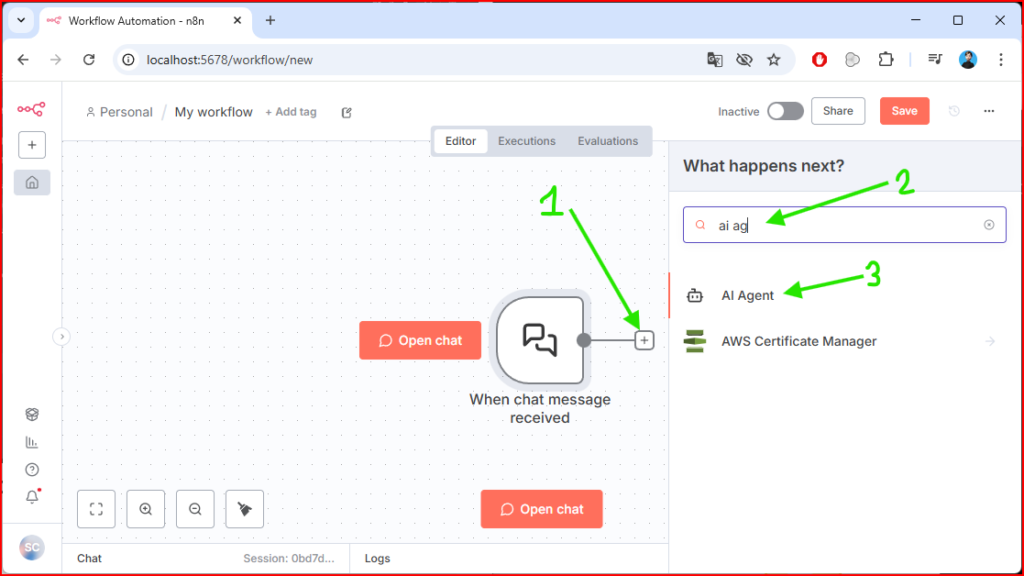
Task: Open the three-dots workflow options menu
Action: tap(989, 111)
